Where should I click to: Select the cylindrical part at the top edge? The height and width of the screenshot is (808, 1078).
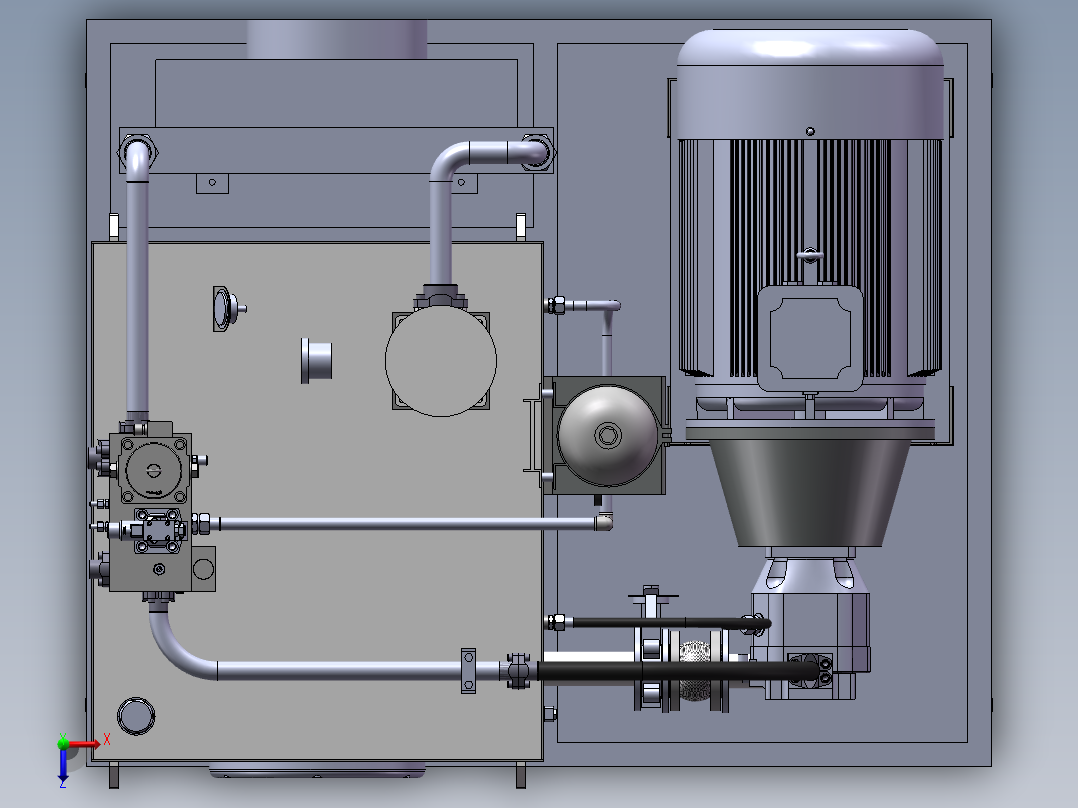[x=337, y=39]
